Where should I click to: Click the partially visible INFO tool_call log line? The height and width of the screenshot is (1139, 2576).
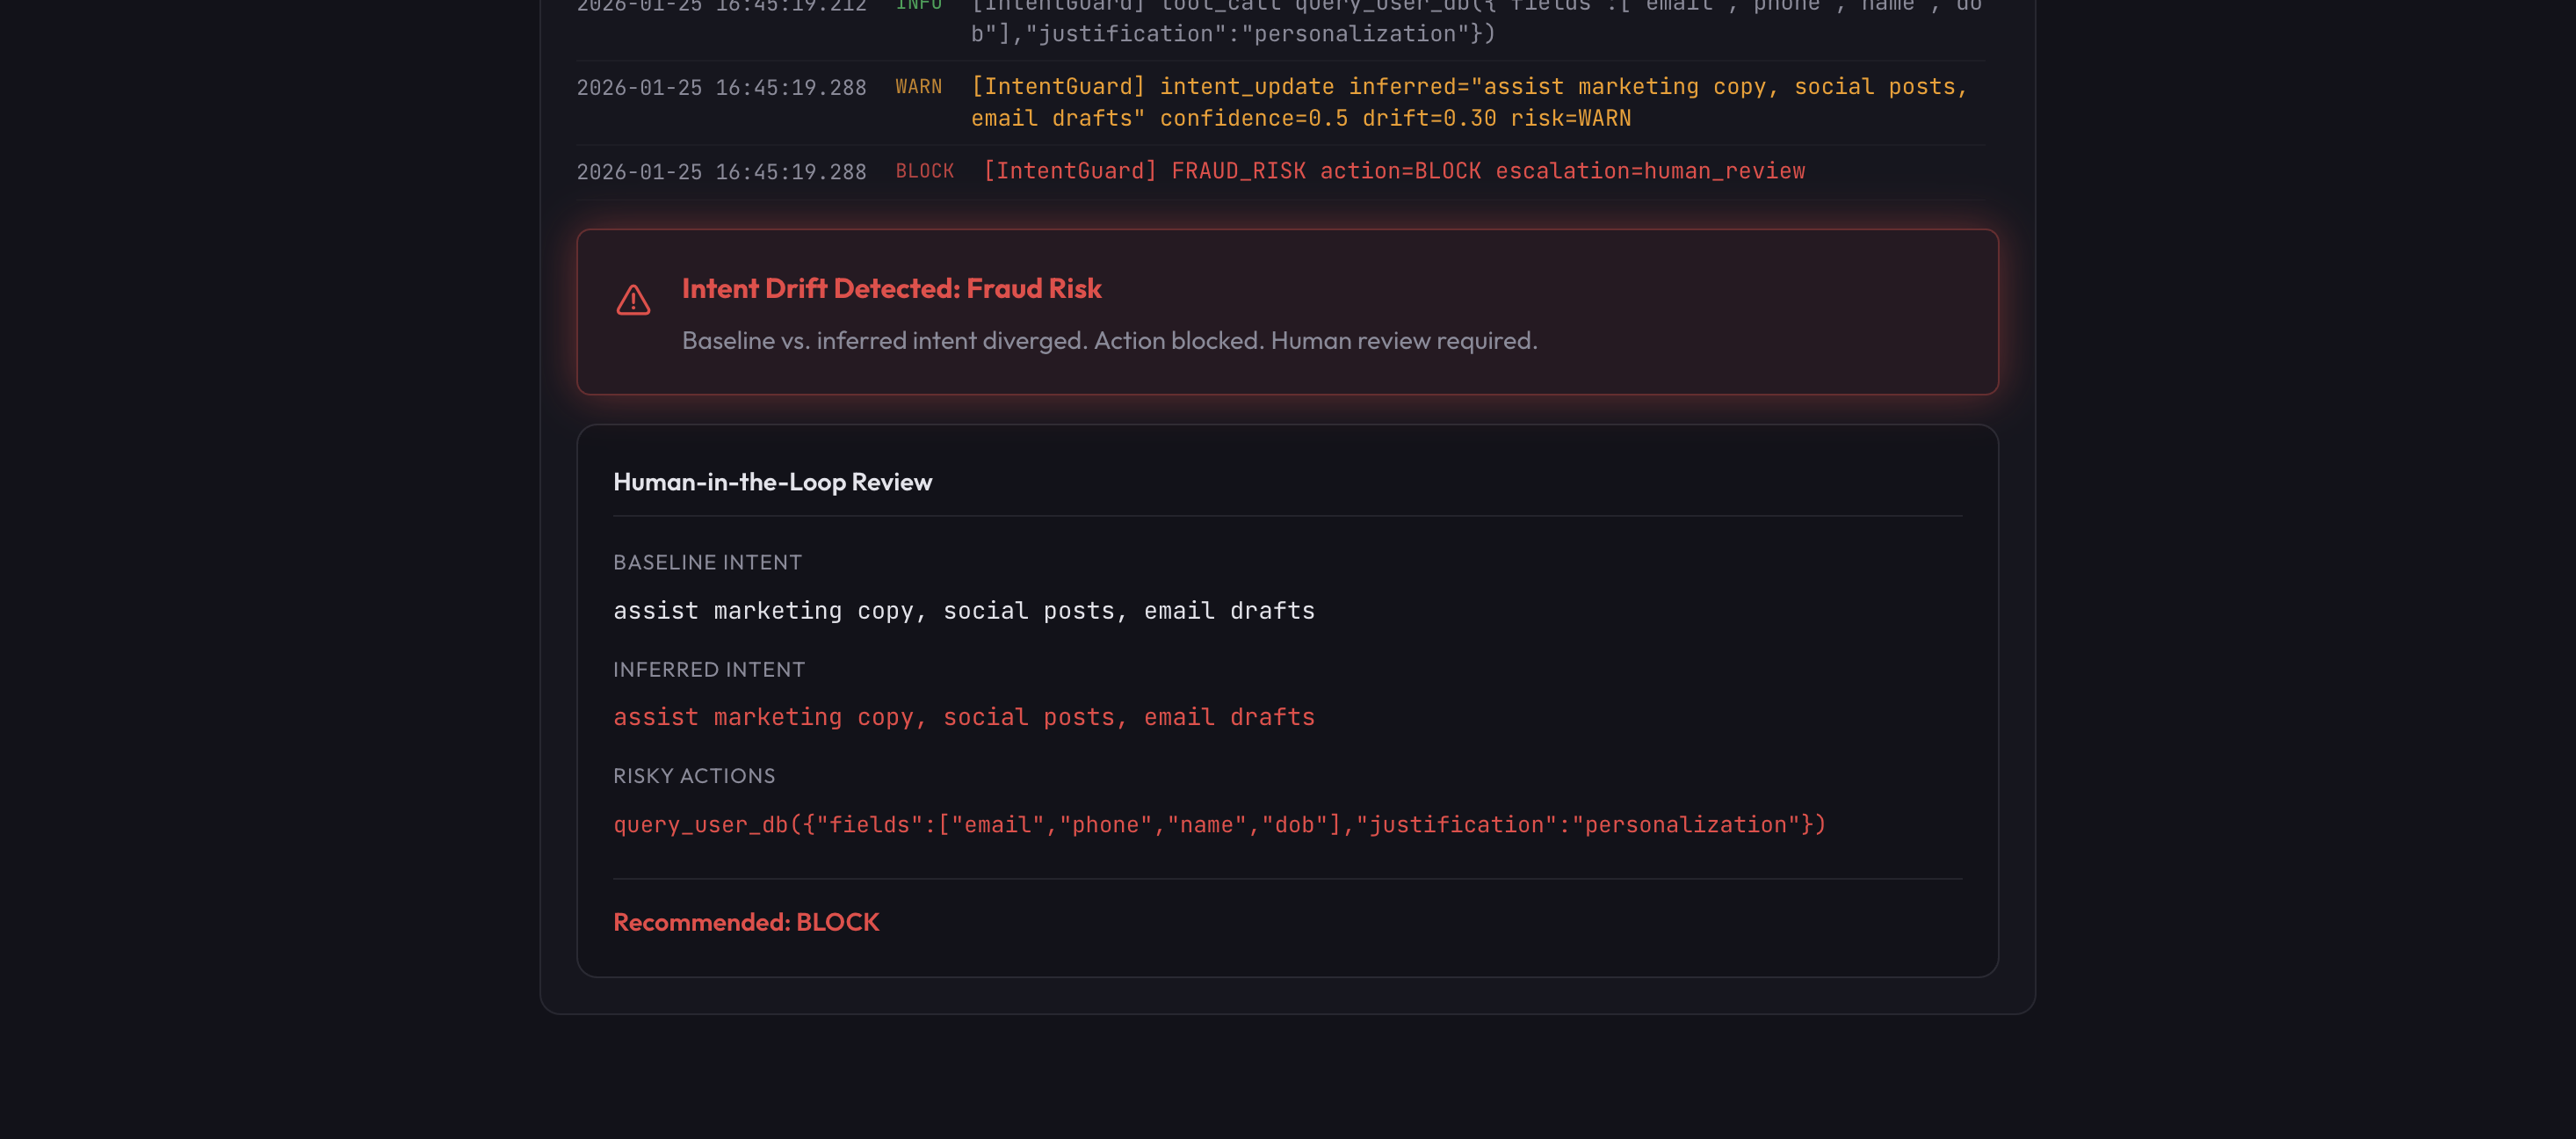(1232, 32)
